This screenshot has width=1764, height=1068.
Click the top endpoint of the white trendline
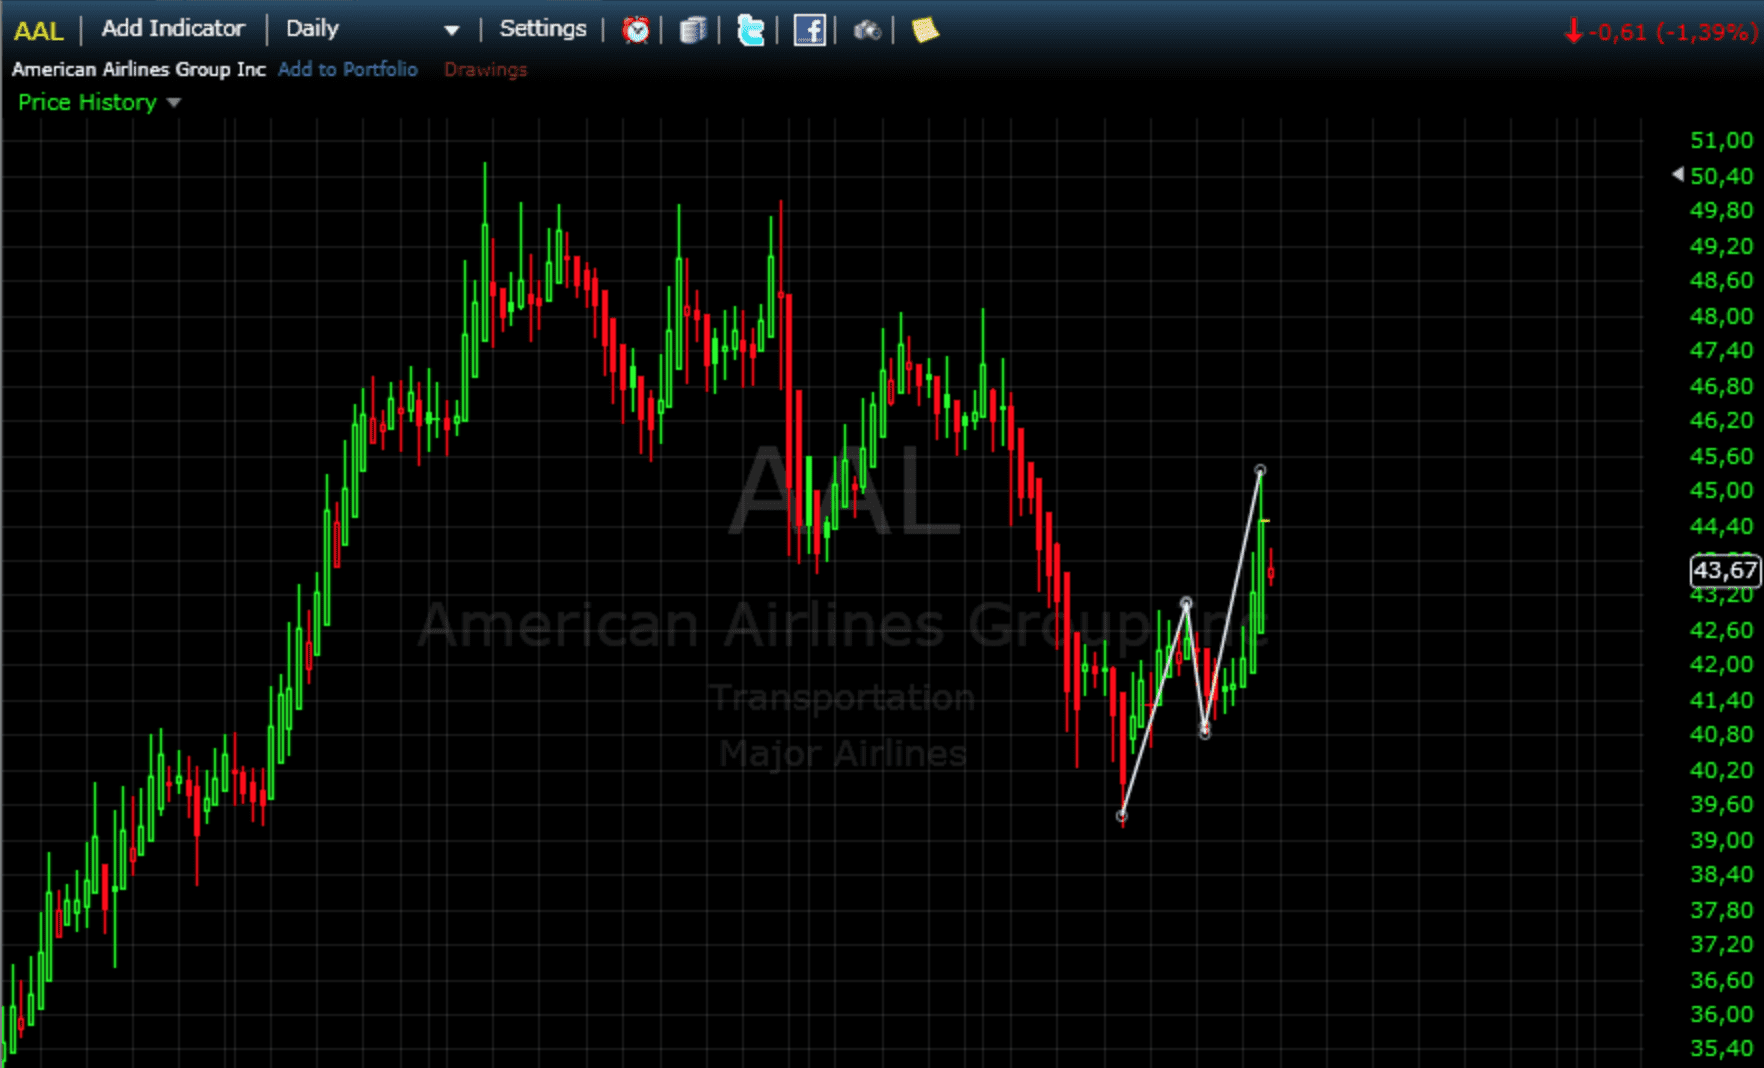1260,470
